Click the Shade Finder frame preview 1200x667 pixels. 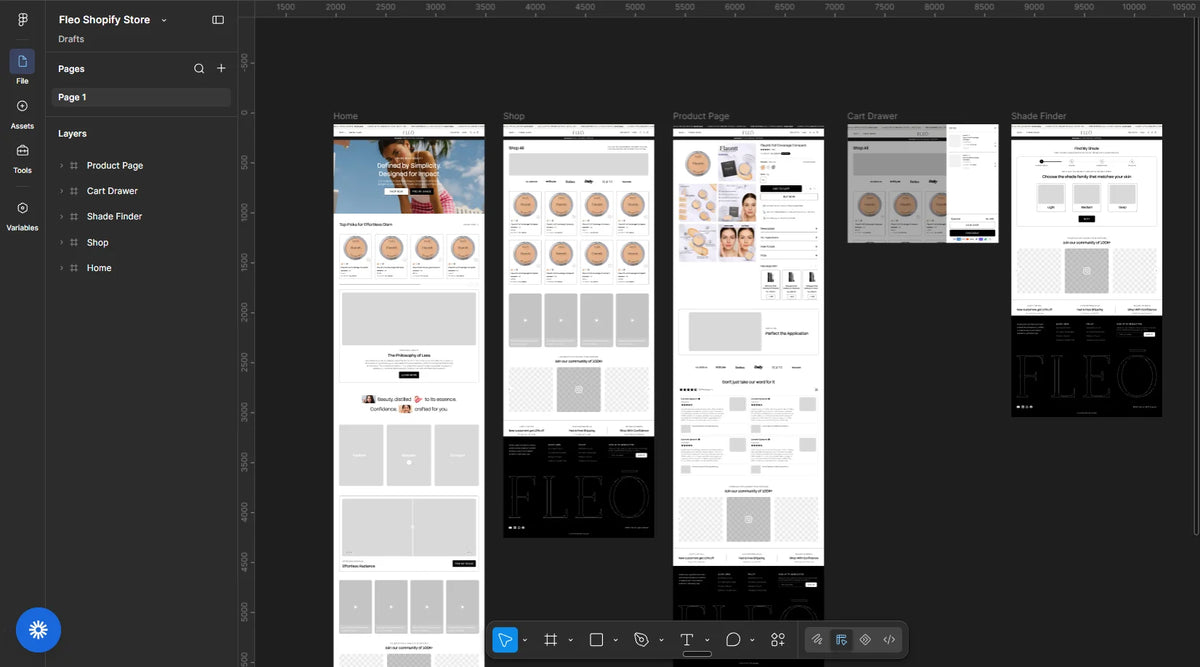[x=1086, y=270]
